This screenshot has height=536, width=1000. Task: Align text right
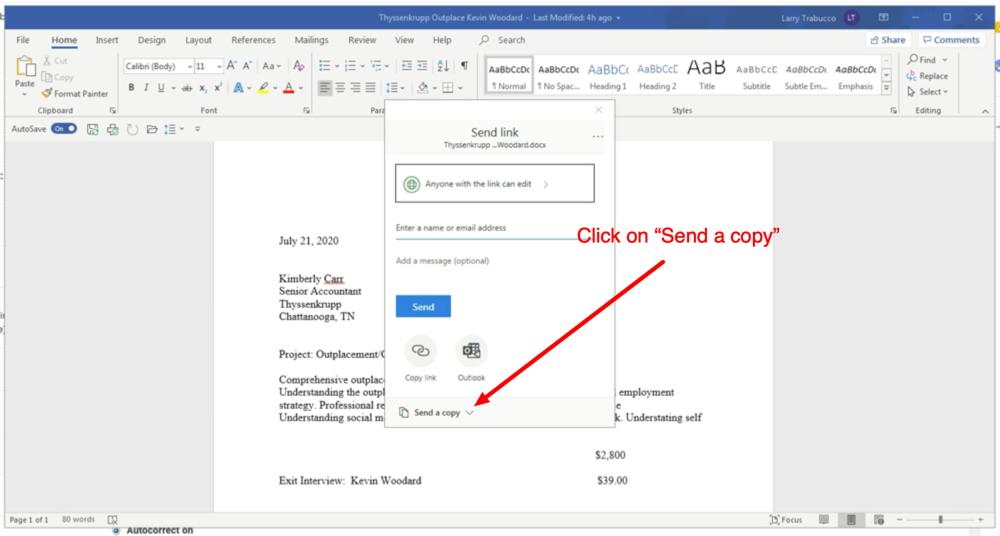click(355, 87)
